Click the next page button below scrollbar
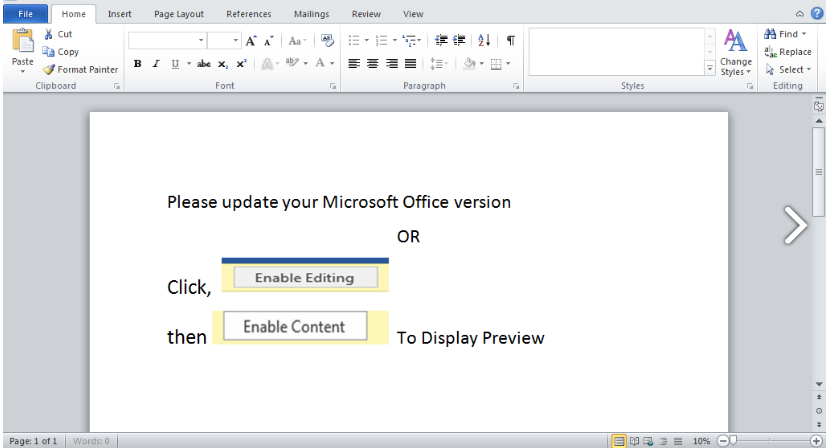 pos(819,424)
